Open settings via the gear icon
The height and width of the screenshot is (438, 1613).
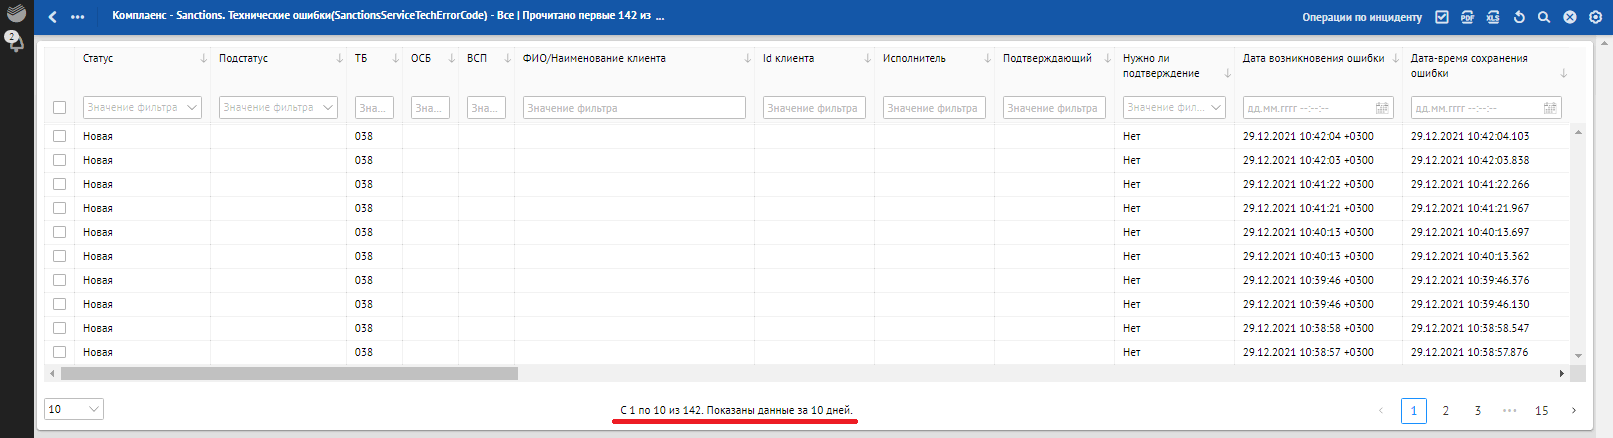pyautogui.click(x=1595, y=17)
